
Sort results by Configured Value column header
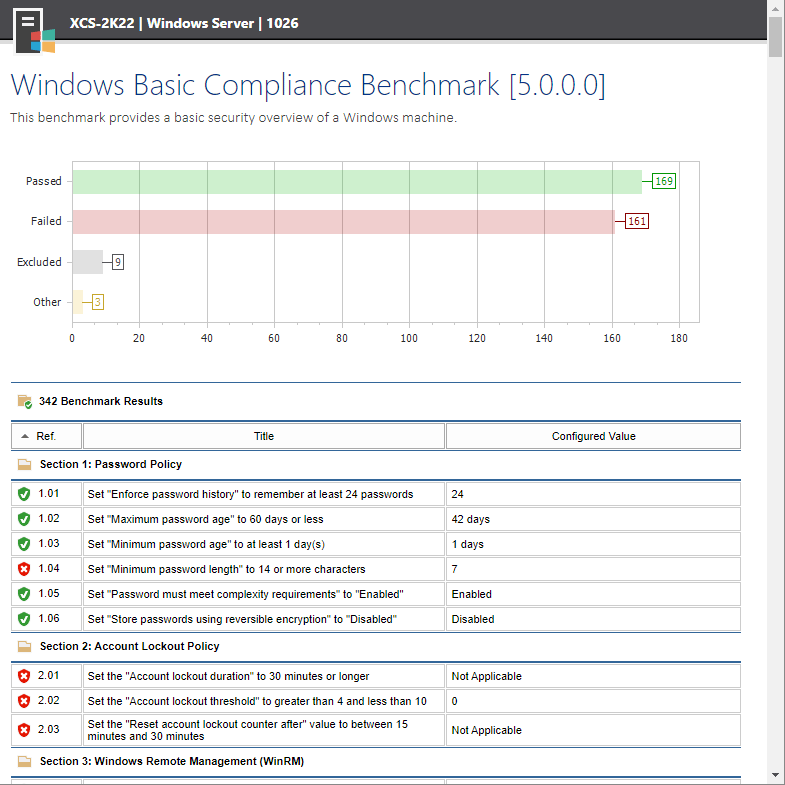[x=593, y=436]
